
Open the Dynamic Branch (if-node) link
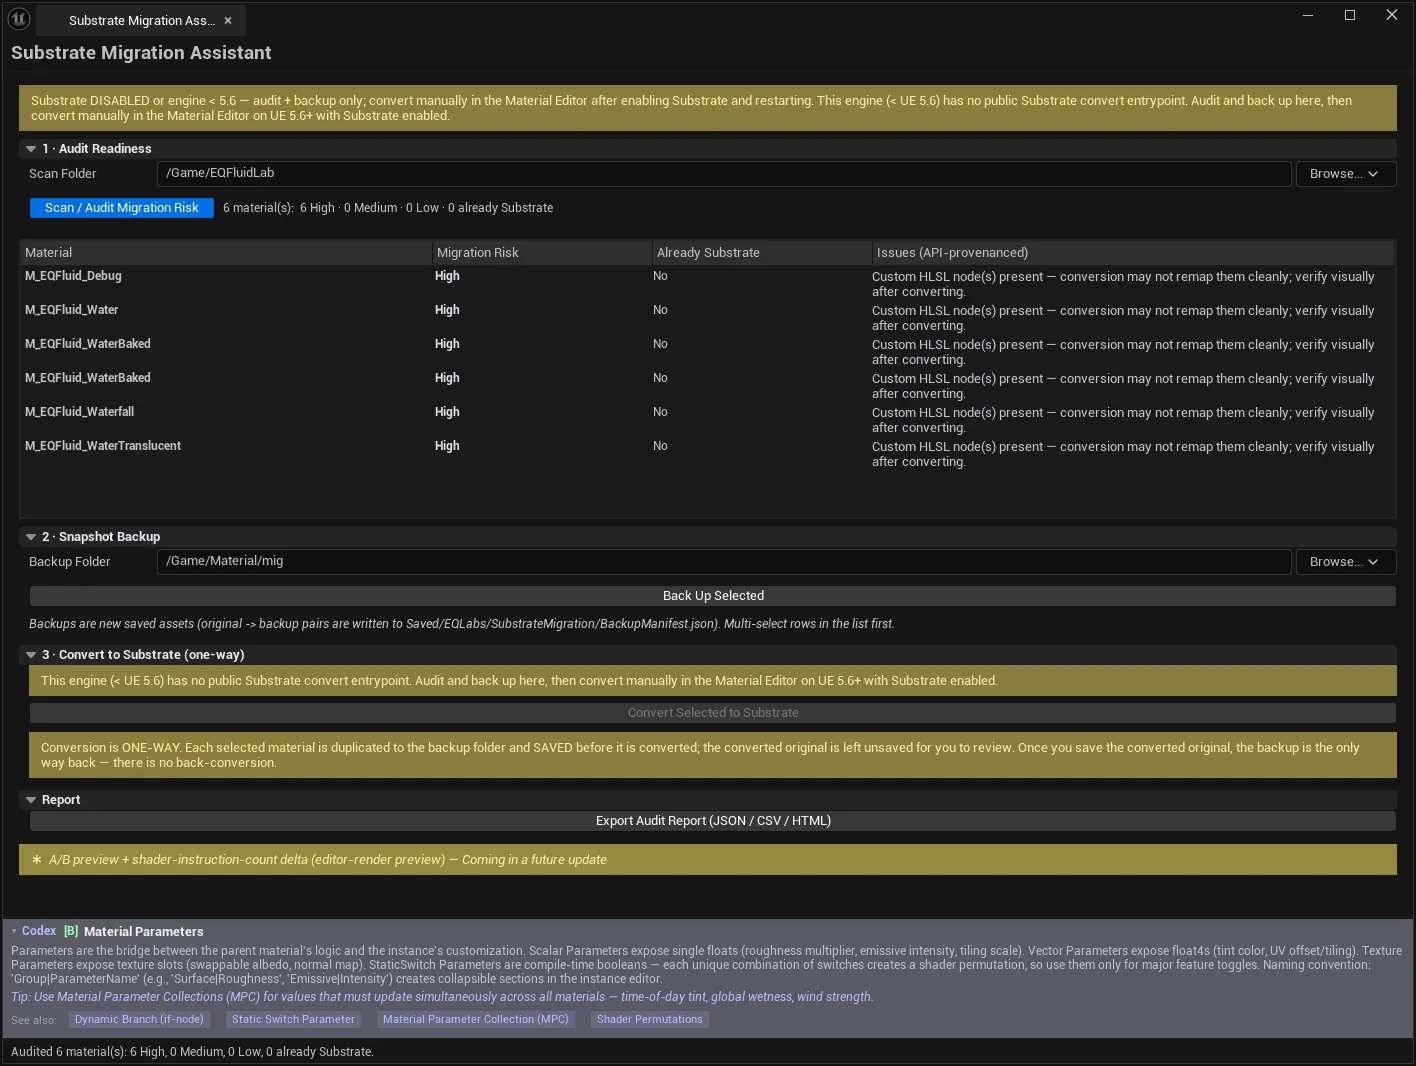click(x=139, y=1020)
